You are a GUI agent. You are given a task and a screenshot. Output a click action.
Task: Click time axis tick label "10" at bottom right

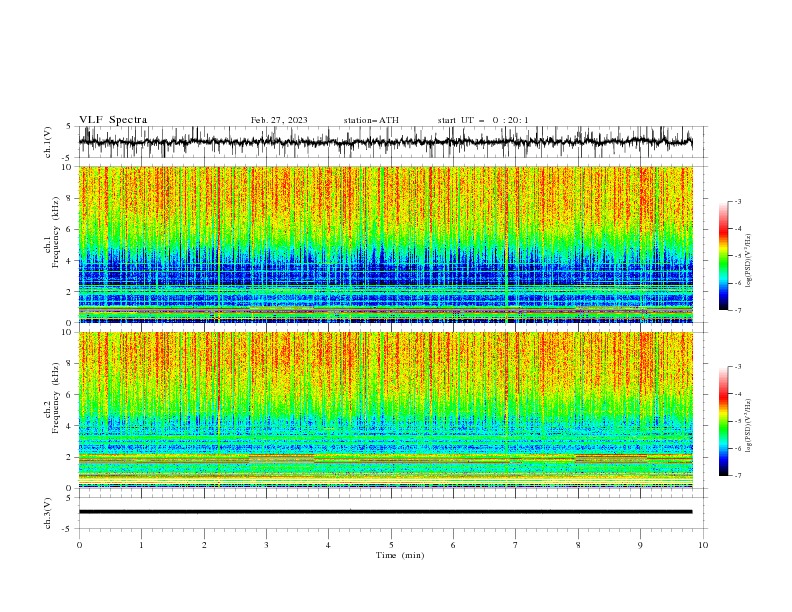pos(703,545)
